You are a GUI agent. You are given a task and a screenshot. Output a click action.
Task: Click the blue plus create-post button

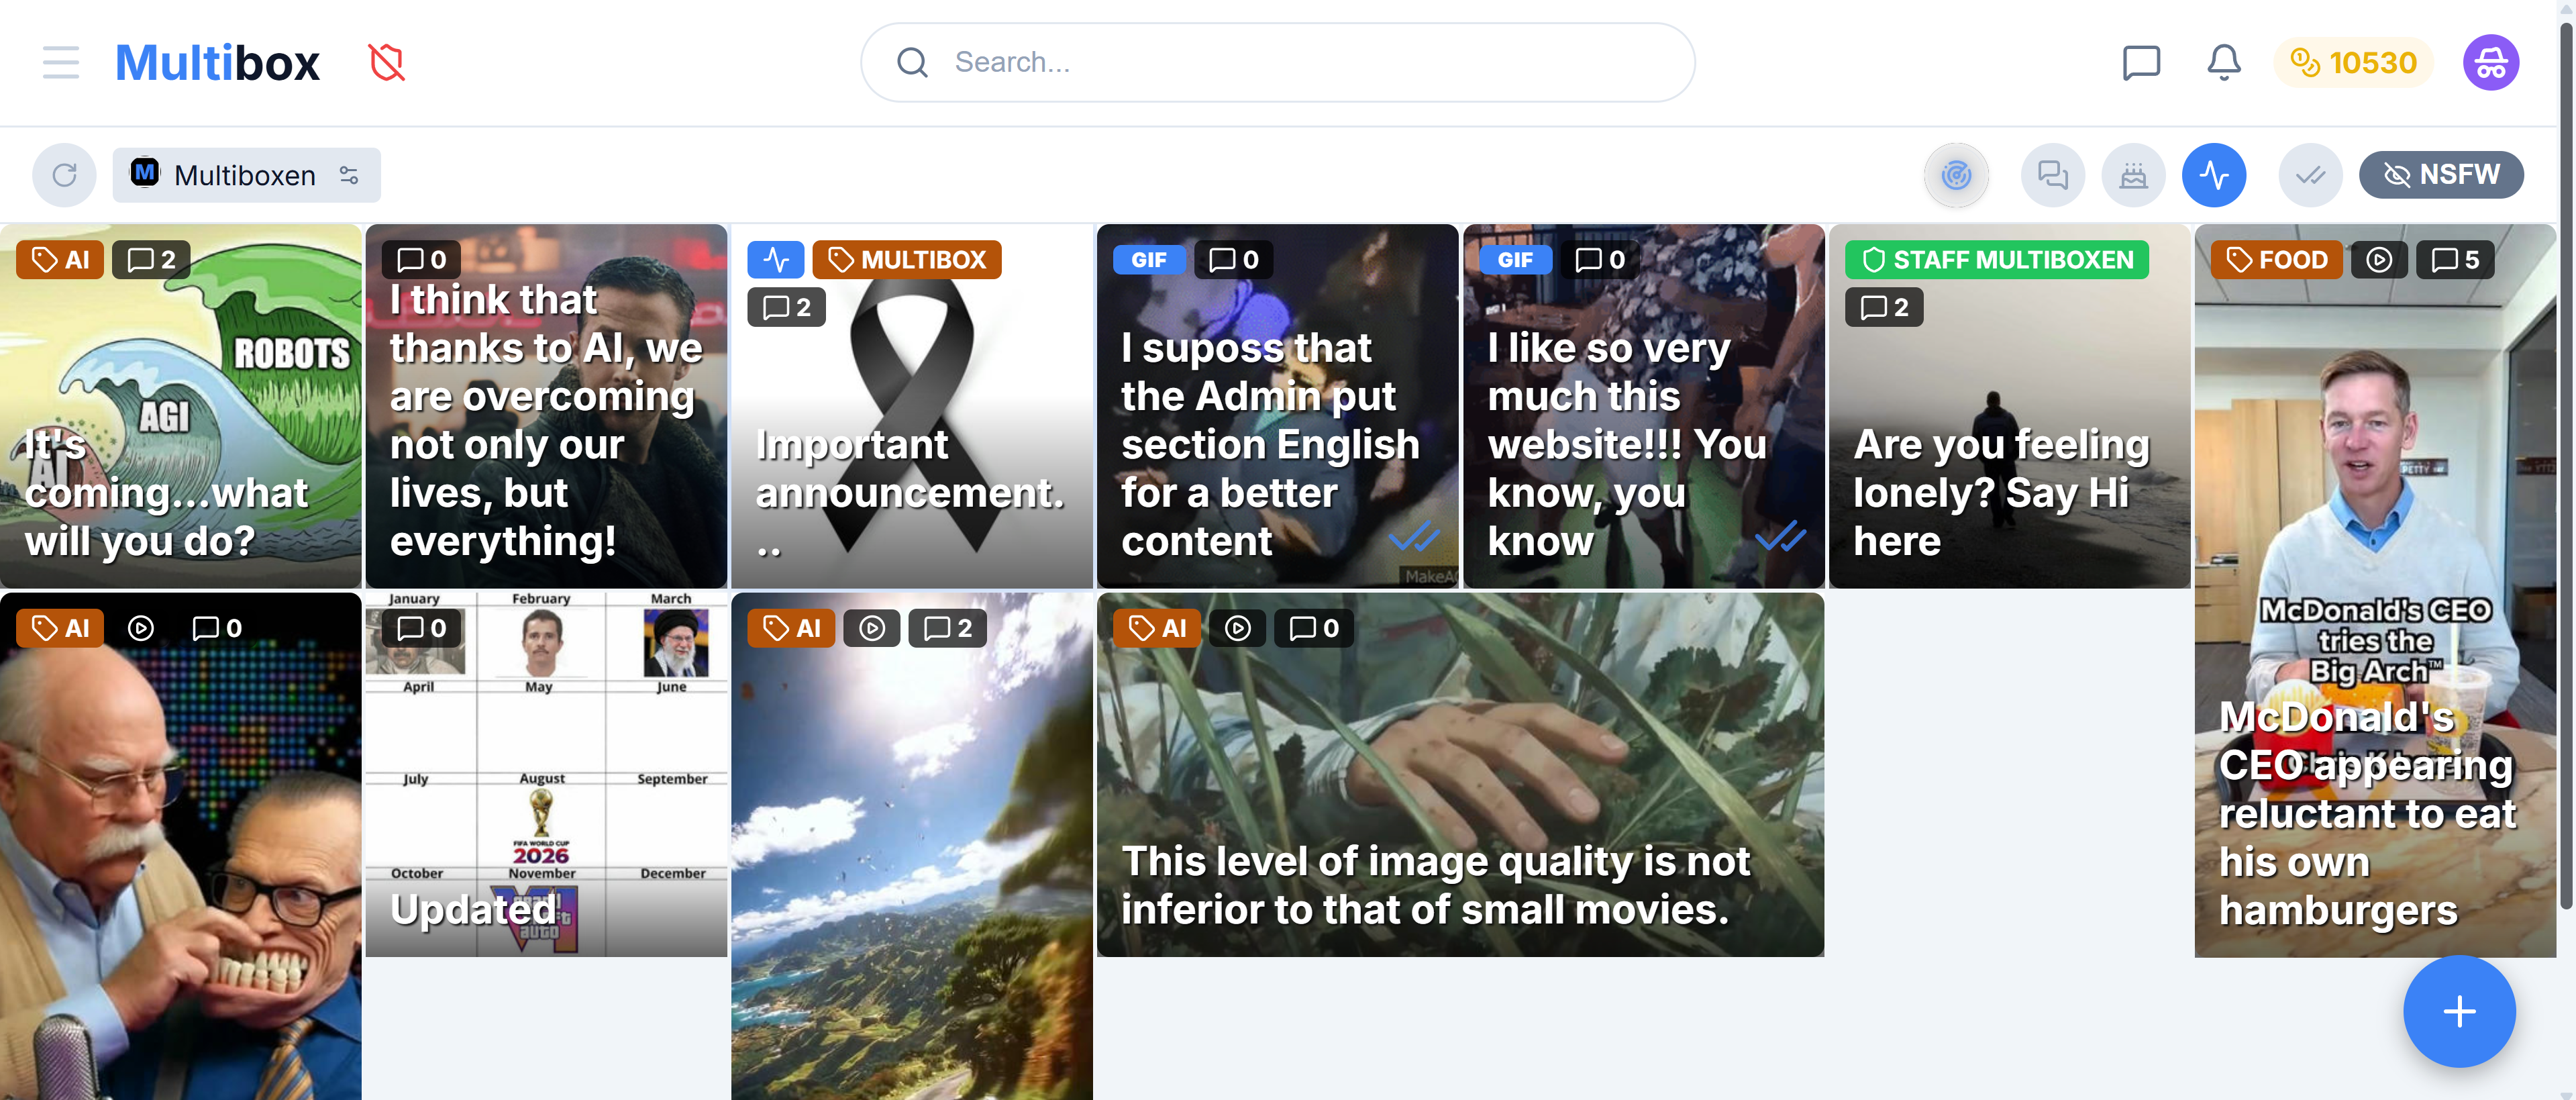point(2459,1011)
